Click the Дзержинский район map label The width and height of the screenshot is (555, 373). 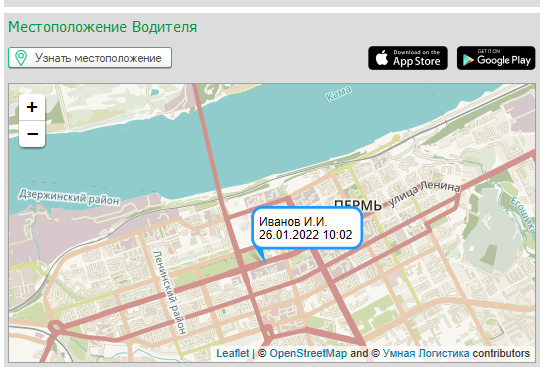pos(69,197)
